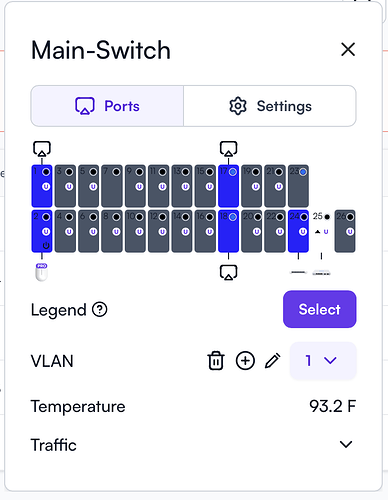Open the Legend help question mark
The width and height of the screenshot is (388, 500).
100,309
